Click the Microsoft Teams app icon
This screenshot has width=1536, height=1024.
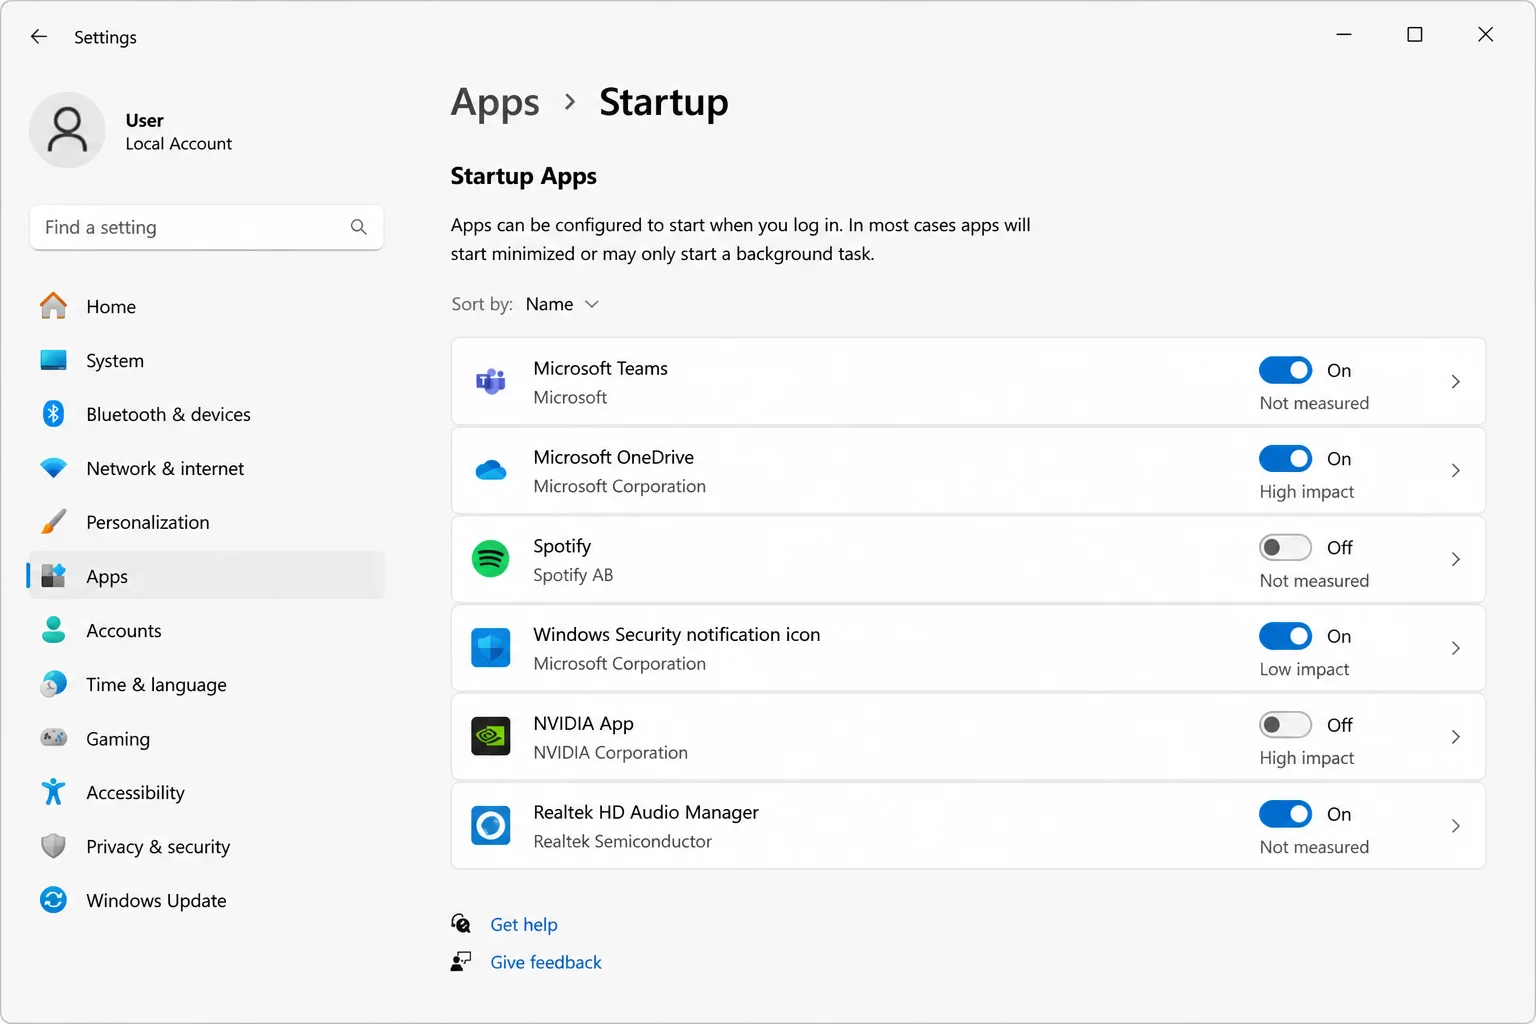pos(491,381)
